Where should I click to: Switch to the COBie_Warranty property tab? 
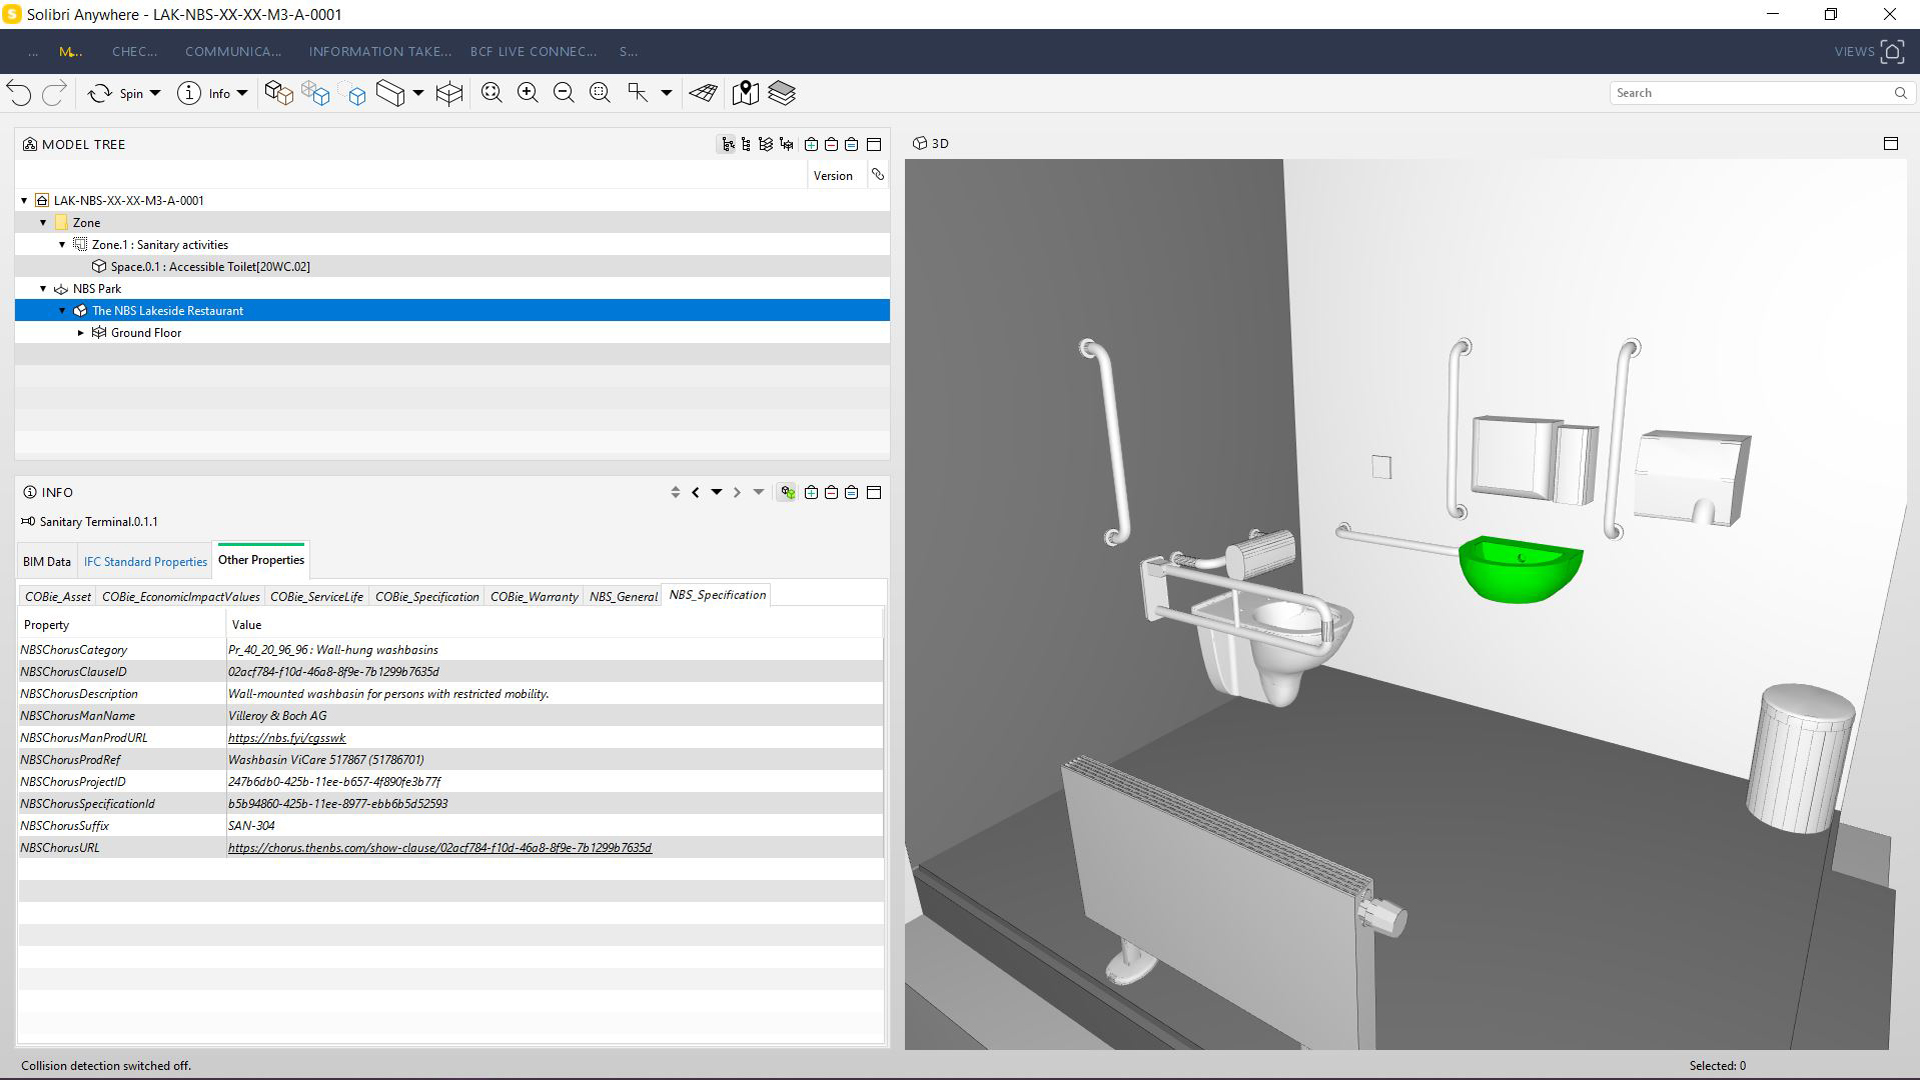(x=534, y=597)
